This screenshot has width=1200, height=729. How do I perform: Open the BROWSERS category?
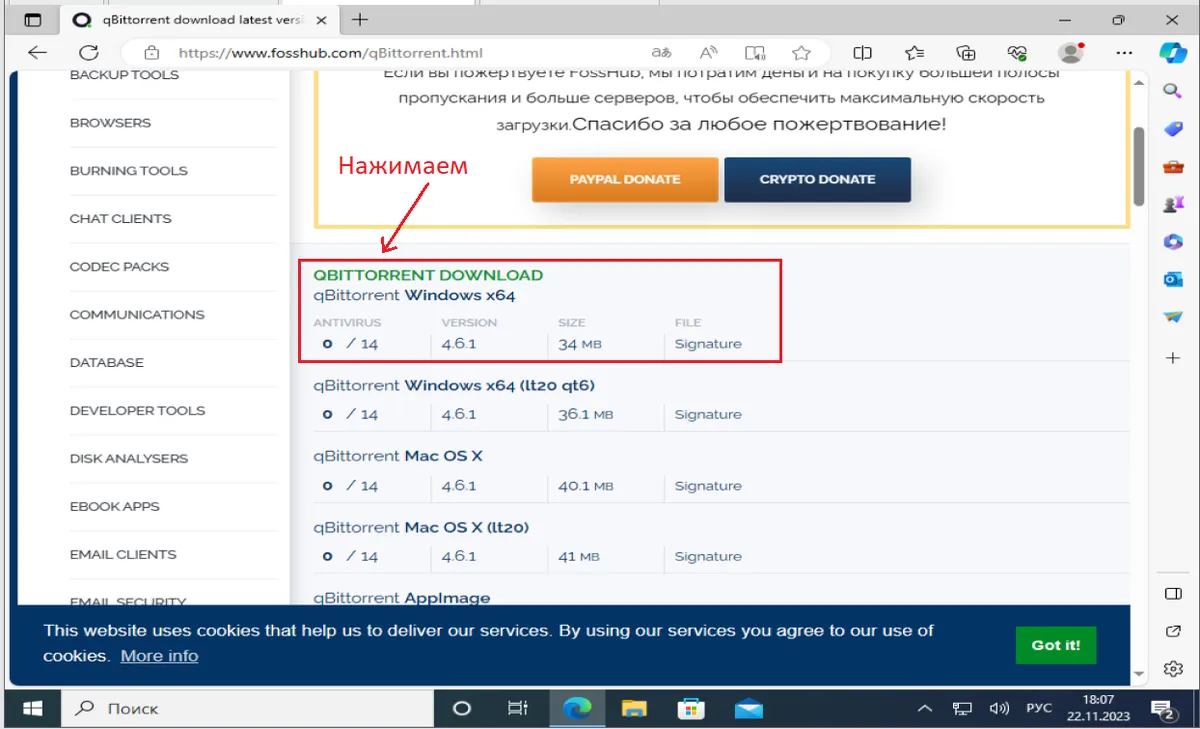click(110, 123)
